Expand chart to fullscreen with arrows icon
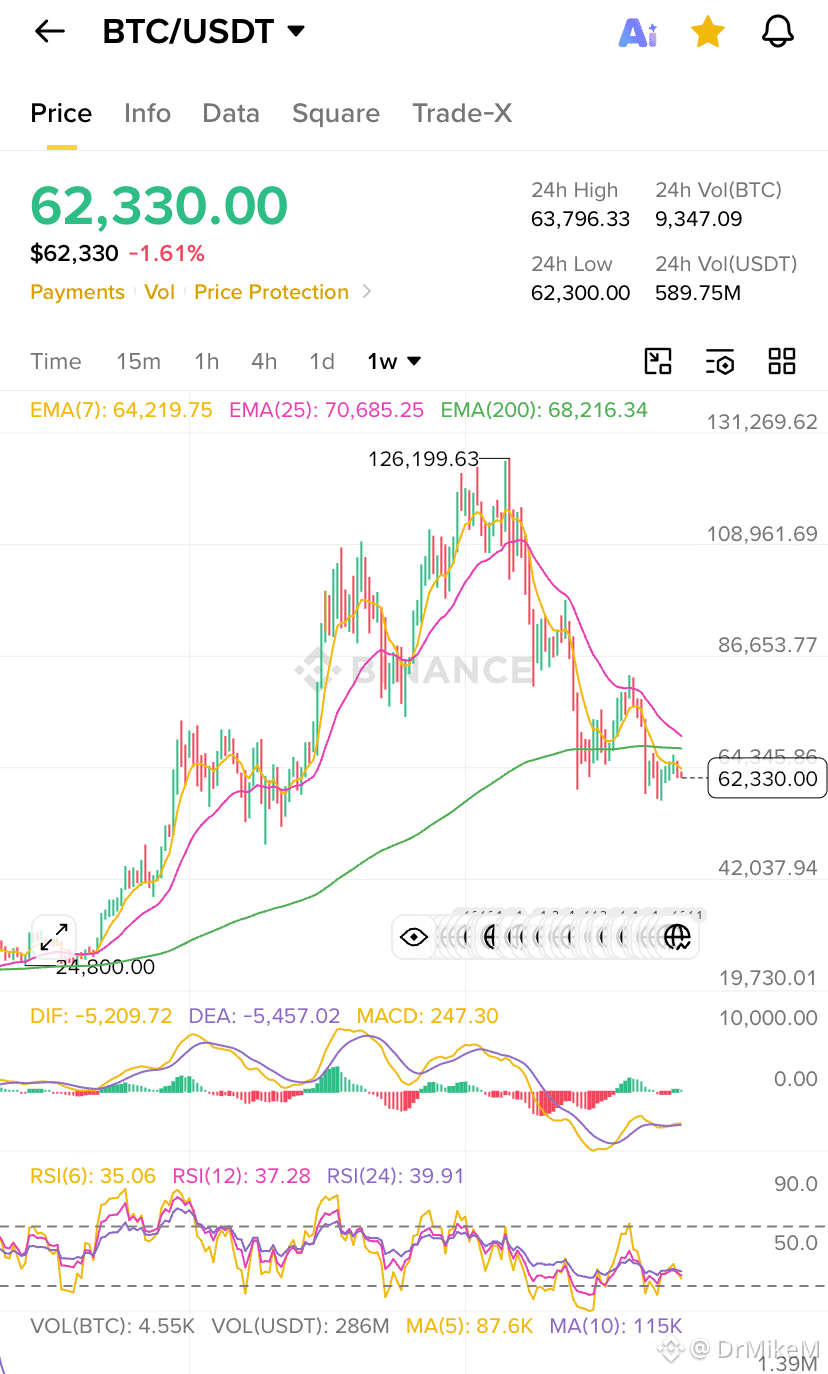Screen dimensions: 828x1374 54,937
